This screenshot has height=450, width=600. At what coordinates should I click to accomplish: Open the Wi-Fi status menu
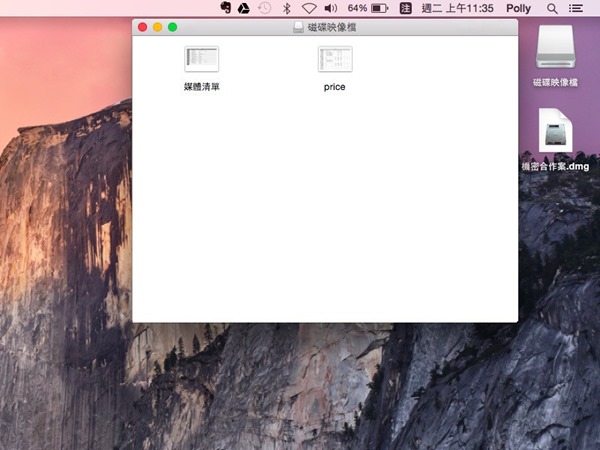[x=309, y=8]
